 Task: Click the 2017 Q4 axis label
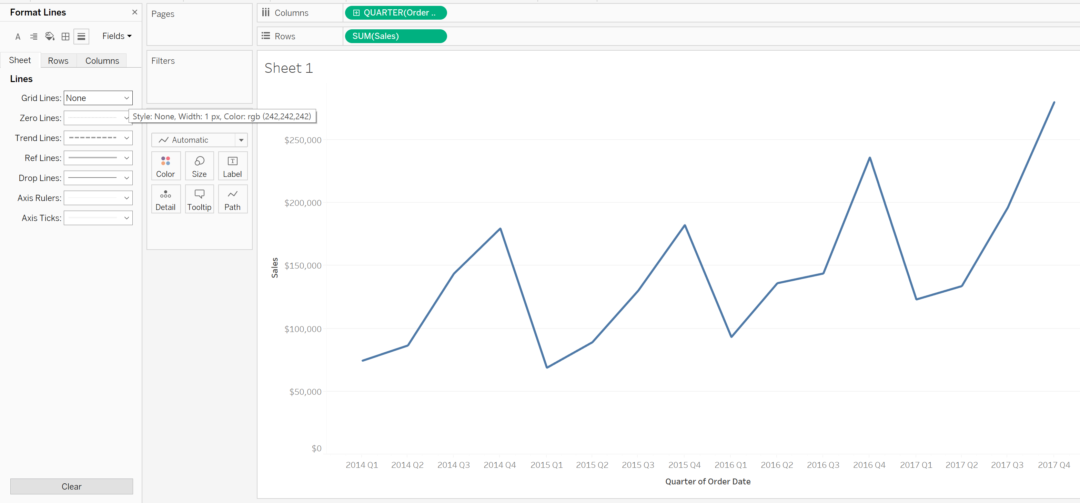pyautogui.click(x=1054, y=465)
